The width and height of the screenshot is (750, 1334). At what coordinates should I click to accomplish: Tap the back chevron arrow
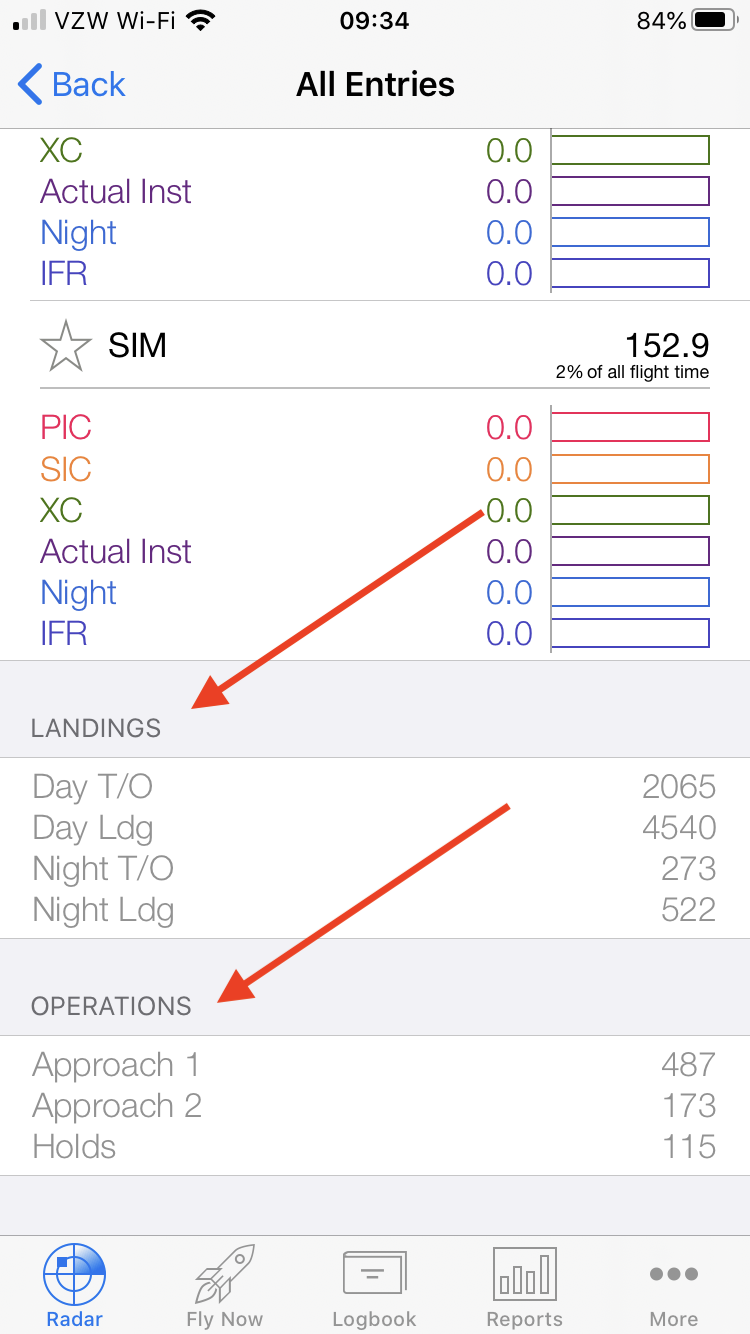tap(30, 84)
